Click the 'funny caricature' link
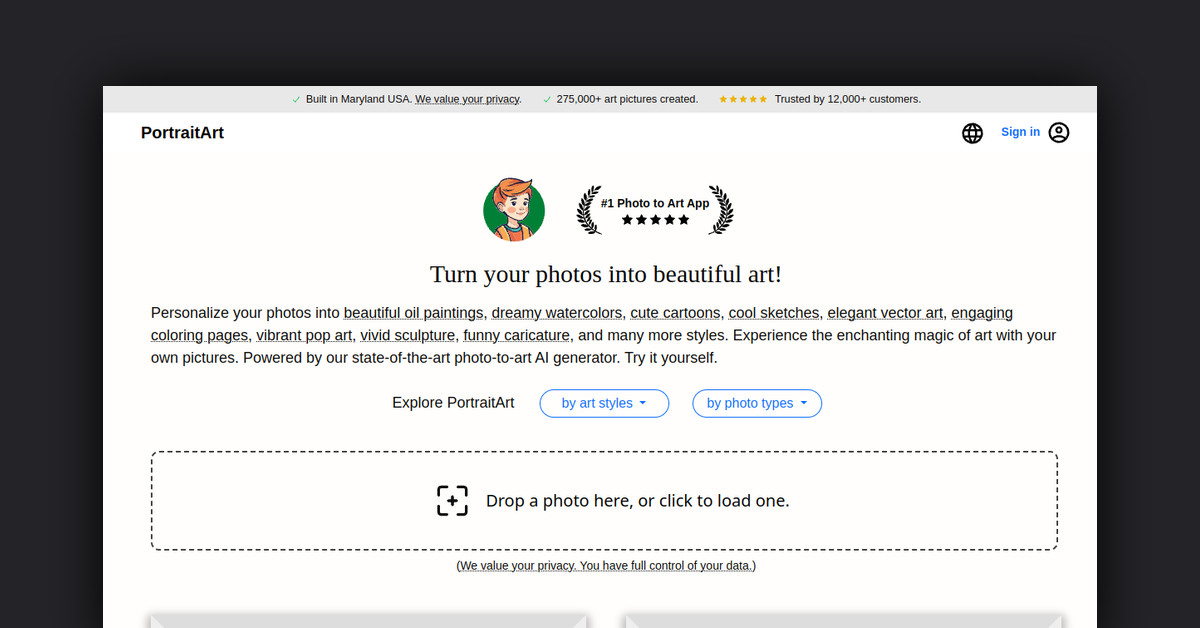The width and height of the screenshot is (1200, 628). [x=517, y=335]
